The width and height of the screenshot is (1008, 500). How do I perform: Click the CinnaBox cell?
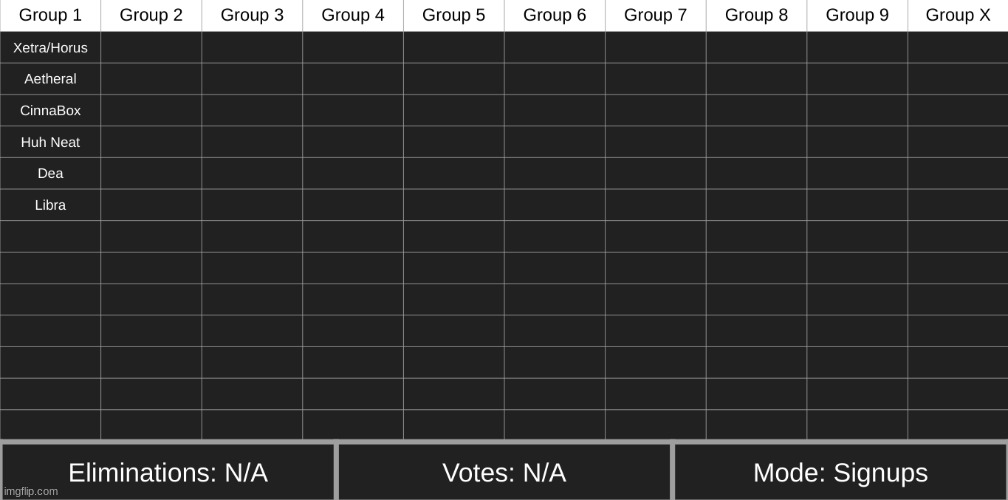[50, 111]
